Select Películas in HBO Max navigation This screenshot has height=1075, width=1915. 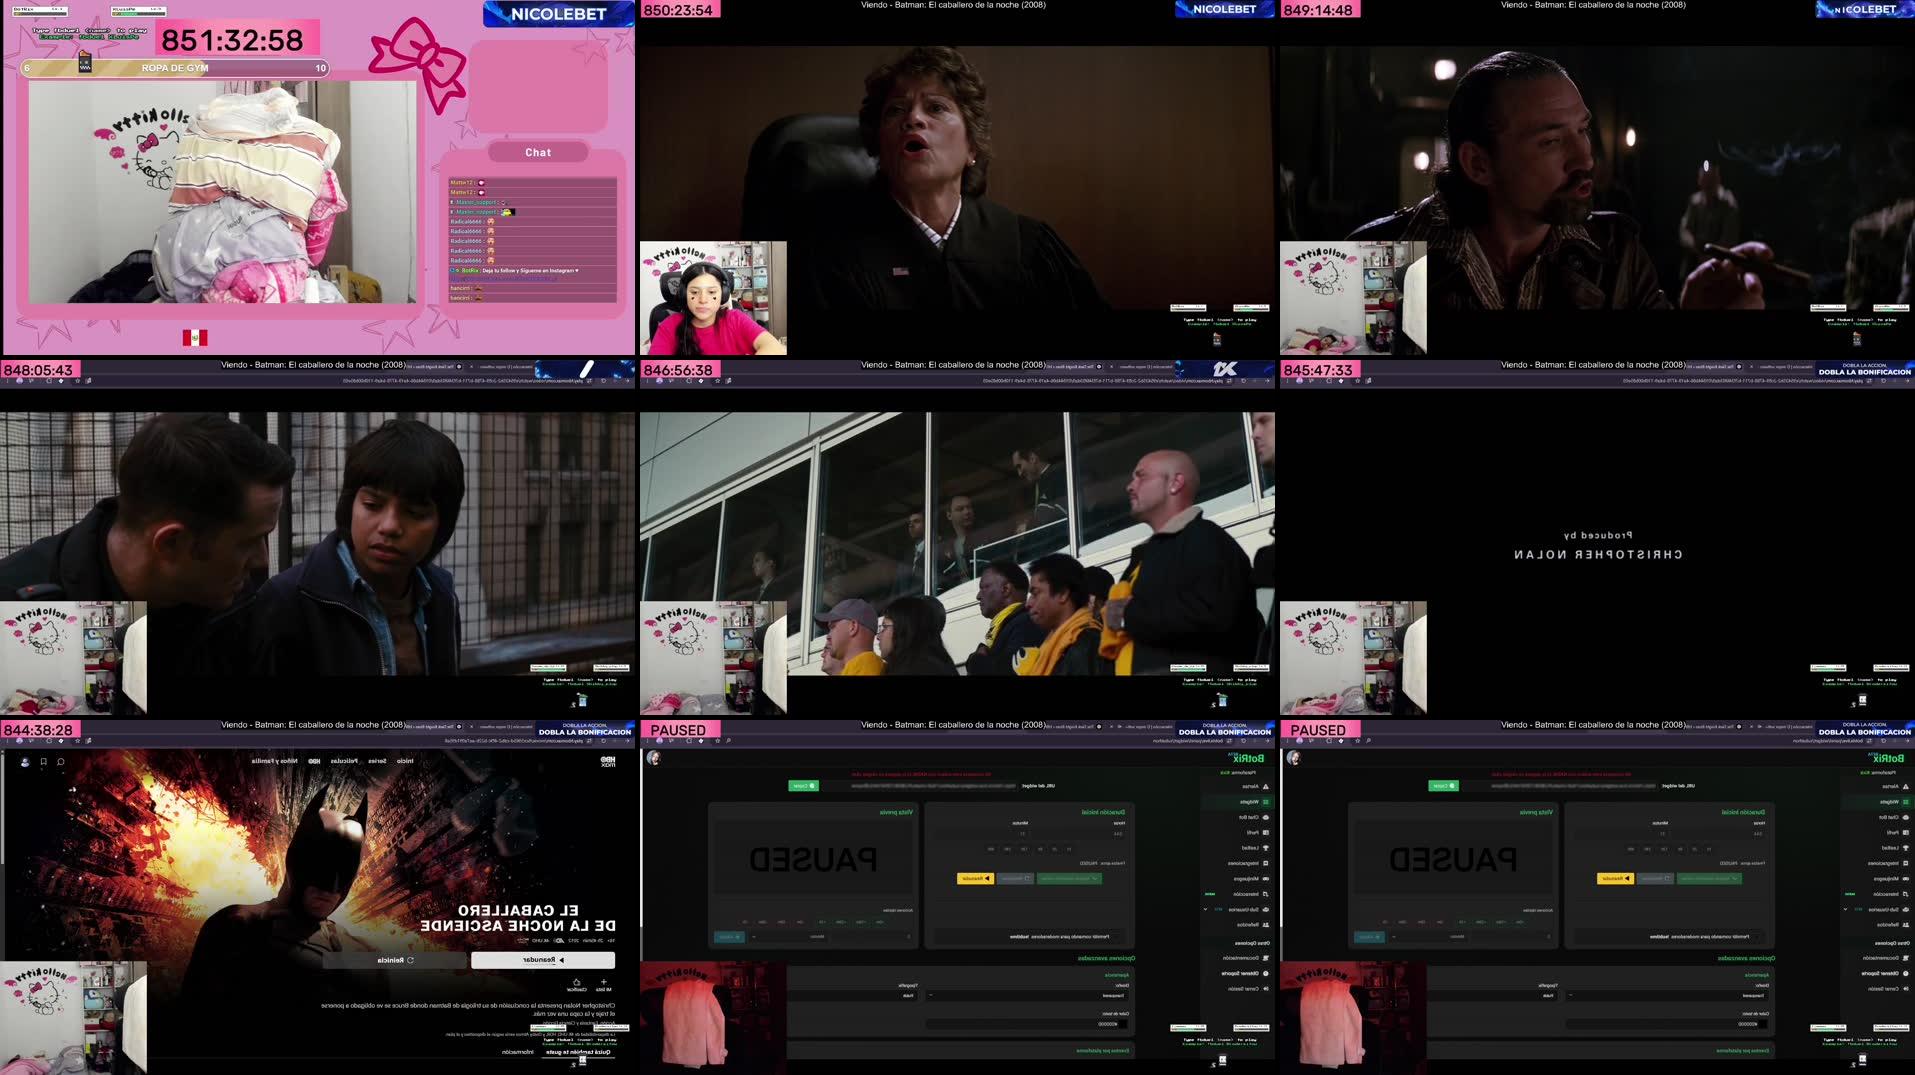[x=344, y=761]
